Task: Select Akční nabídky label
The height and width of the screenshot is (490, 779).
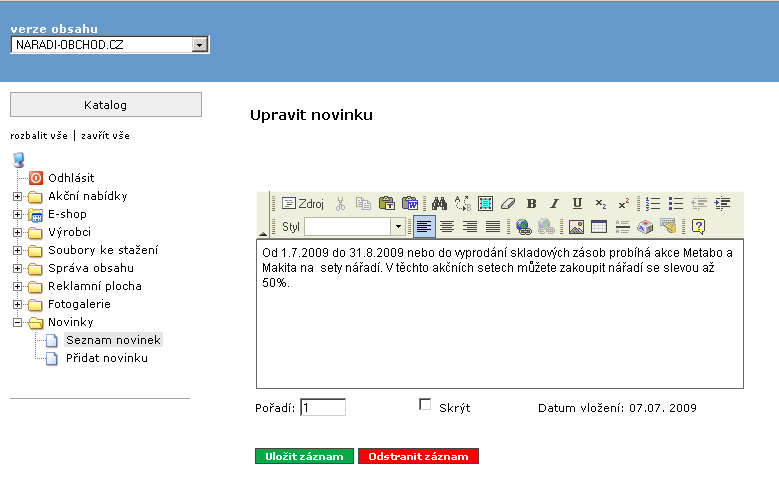Action: pos(87,196)
